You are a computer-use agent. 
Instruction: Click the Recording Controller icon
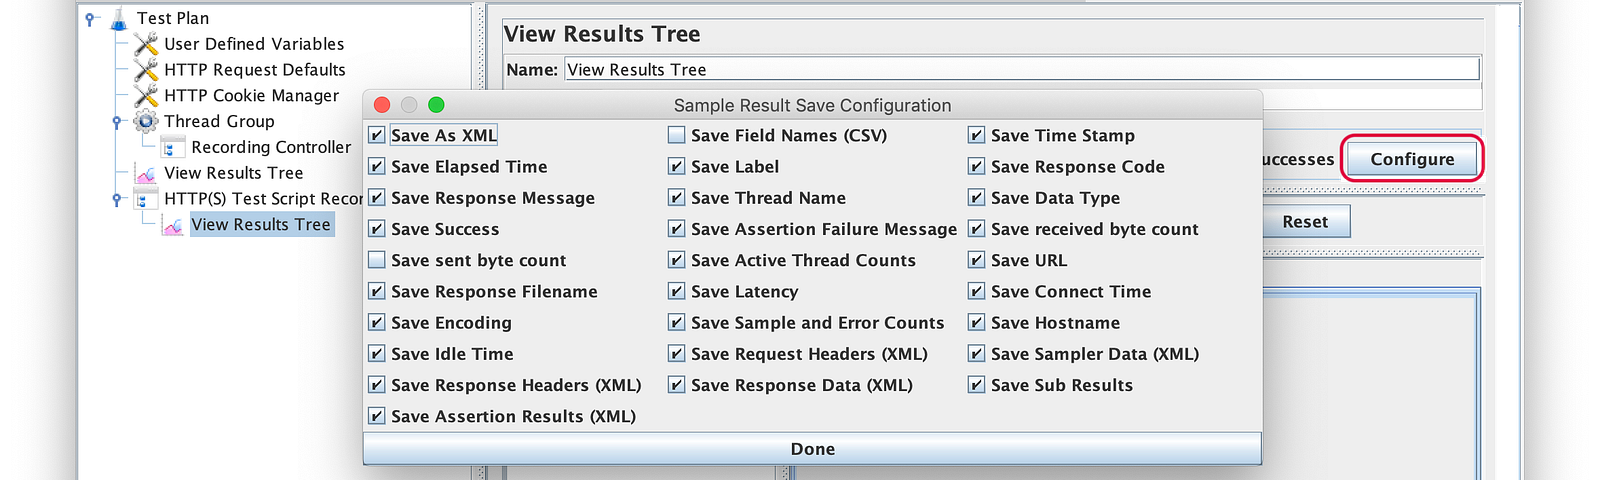173,147
